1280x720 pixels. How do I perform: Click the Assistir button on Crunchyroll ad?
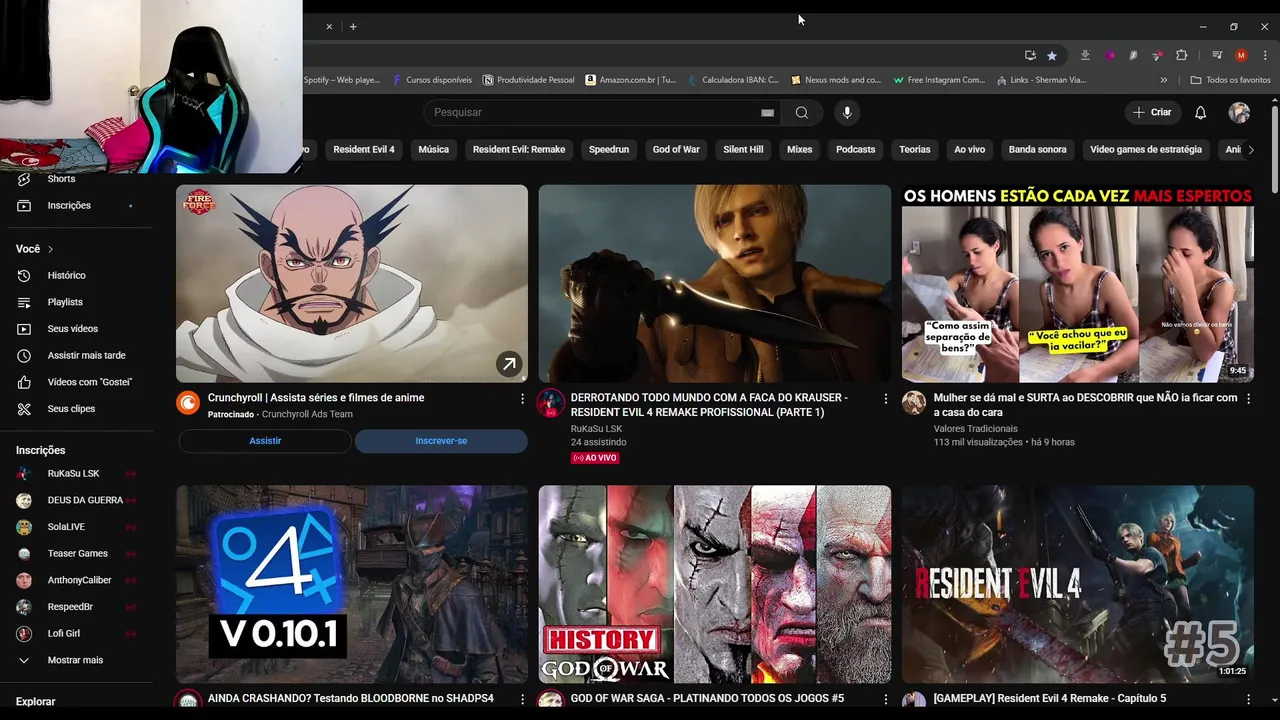(x=265, y=441)
